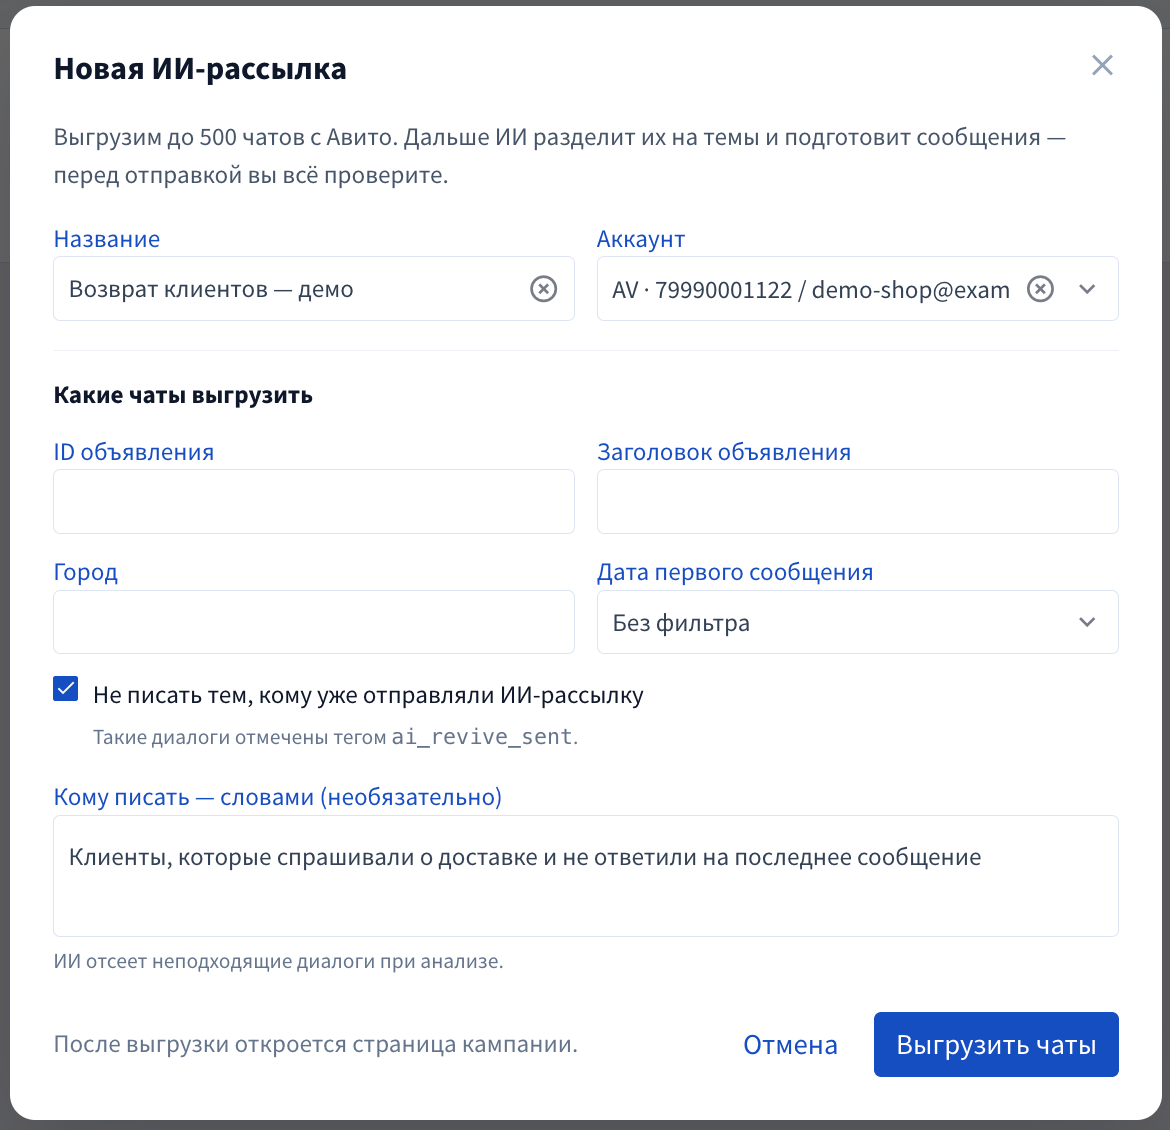
Task: Close the Новая ИИ-рассылка dialog
Action: click(x=1102, y=66)
